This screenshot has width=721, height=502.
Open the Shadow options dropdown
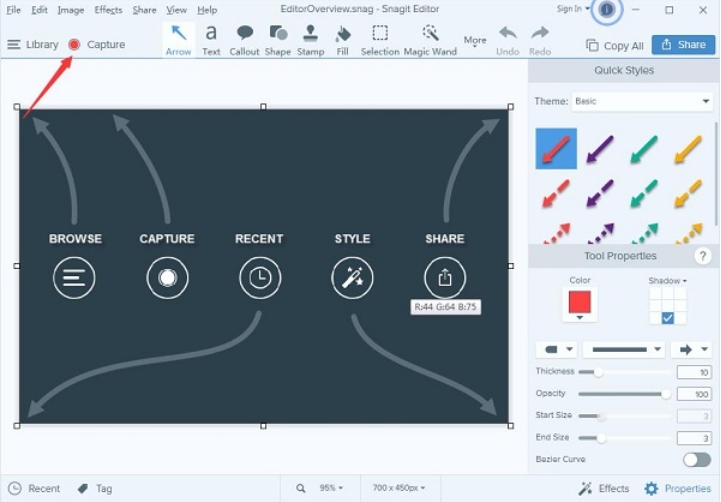(x=667, y=280)
